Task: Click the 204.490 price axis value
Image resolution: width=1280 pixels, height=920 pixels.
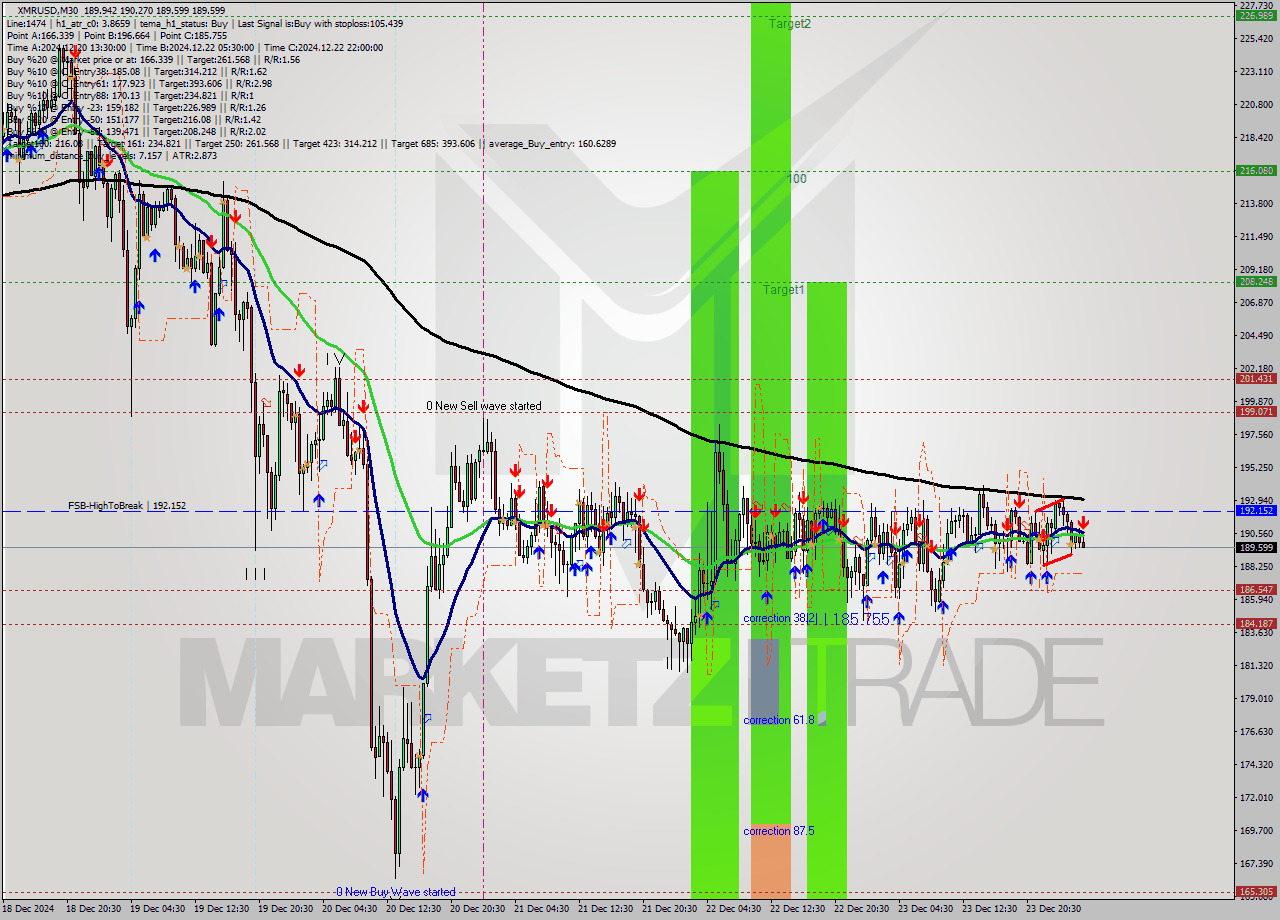Action: click(1256, 335)
